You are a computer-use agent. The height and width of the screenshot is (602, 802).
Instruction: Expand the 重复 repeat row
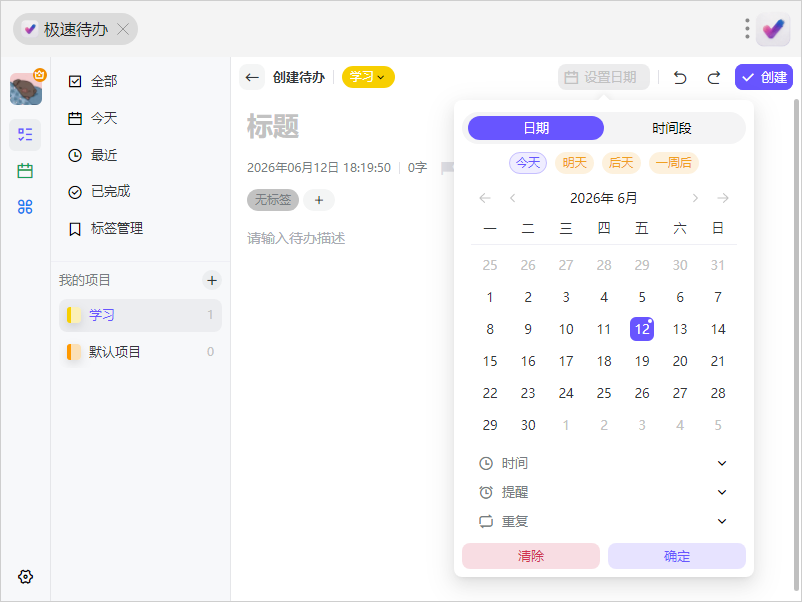[x=604, y=521]
